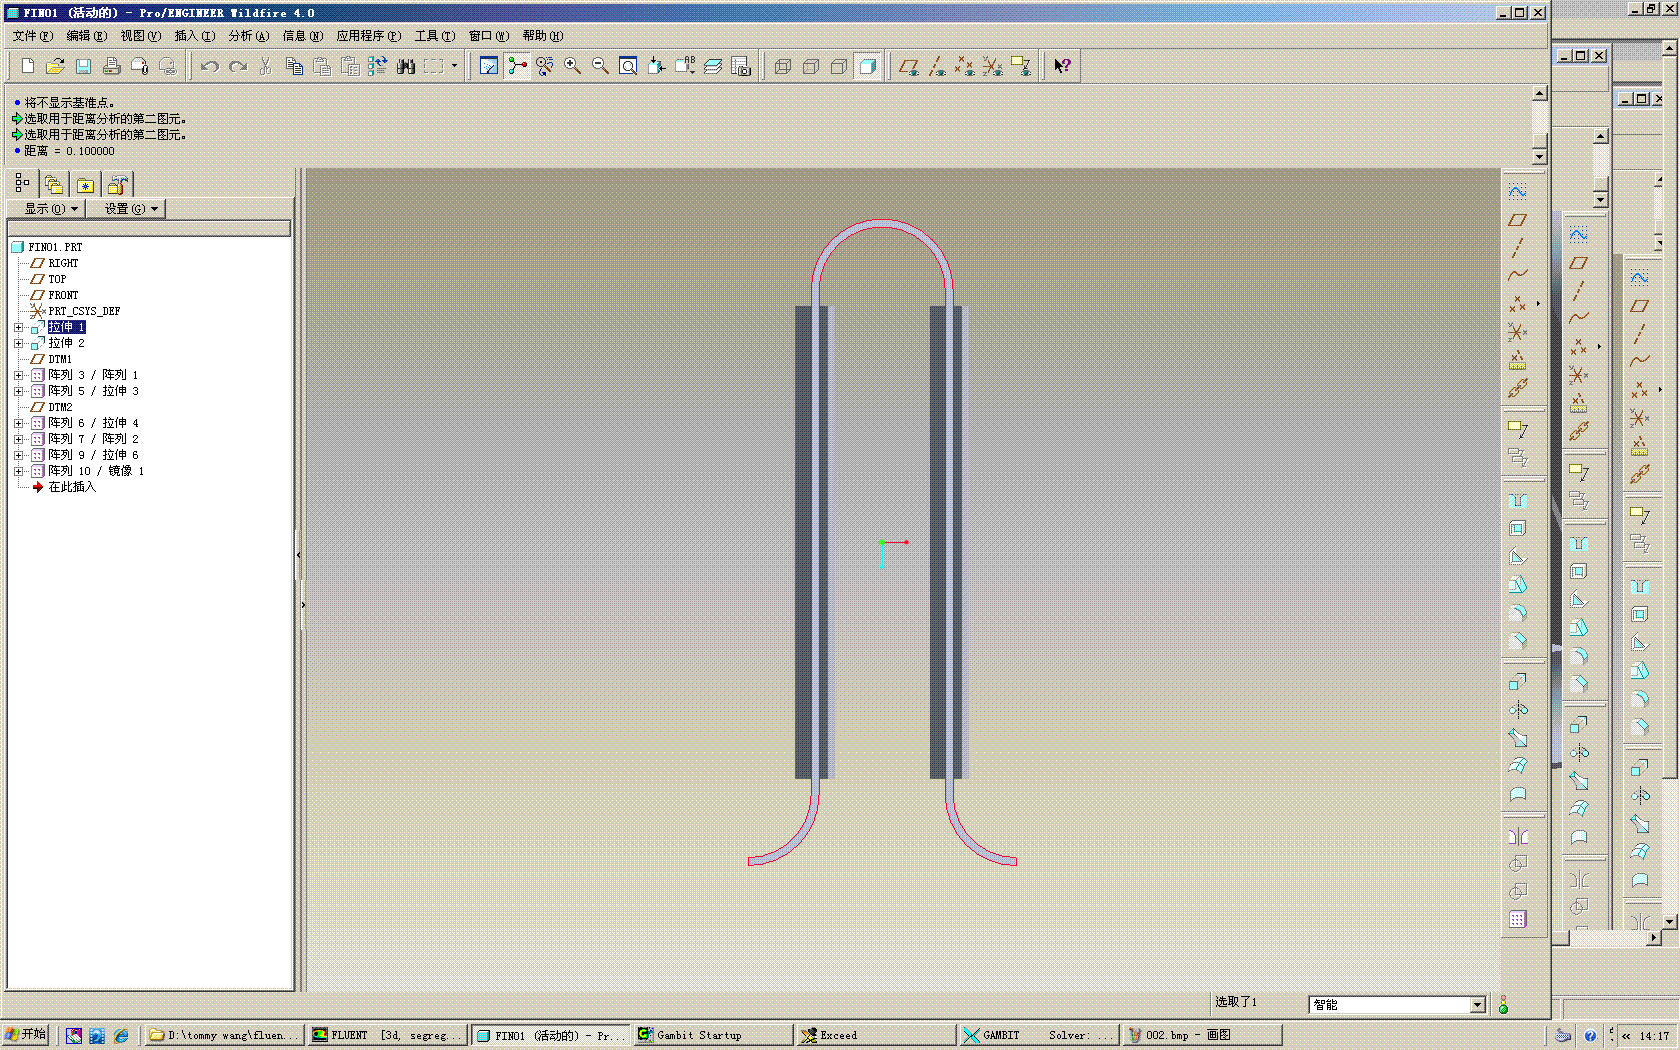Screen dimensions: 1680x1050
Task: Open the 插入(I) menu
Action: (194, 36)
